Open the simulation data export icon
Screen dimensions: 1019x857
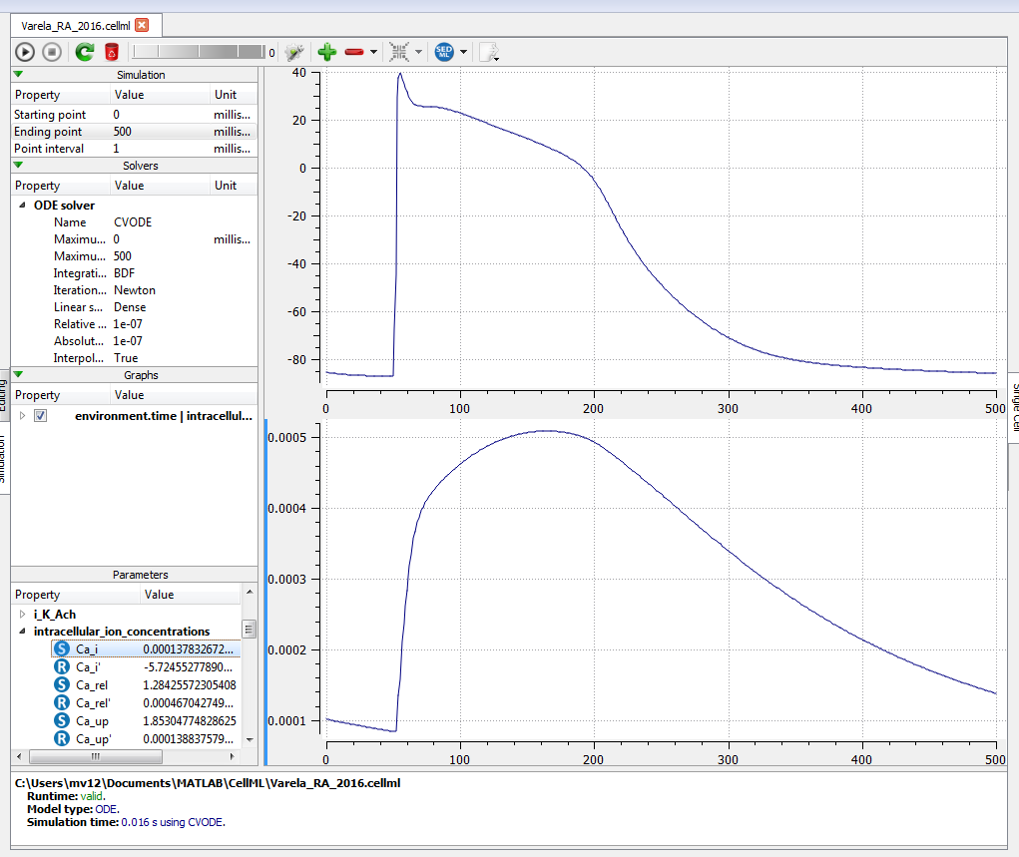pyautogui.click(x=487, y=52)
